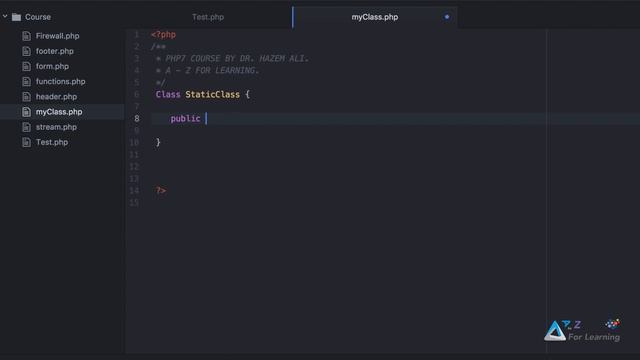Open functions.php in the tree view
640x360 pixels.
click(x=60, y=81)
